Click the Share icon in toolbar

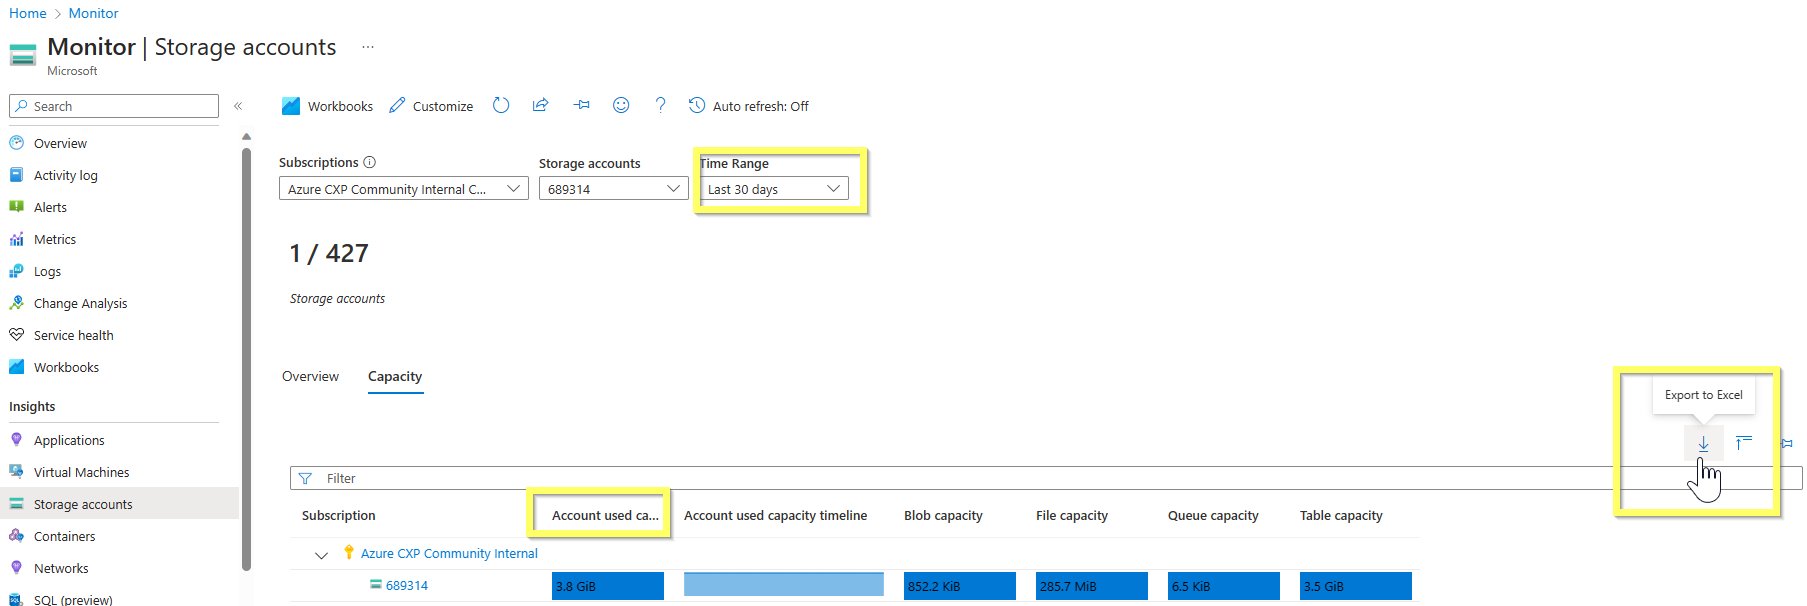540,105
